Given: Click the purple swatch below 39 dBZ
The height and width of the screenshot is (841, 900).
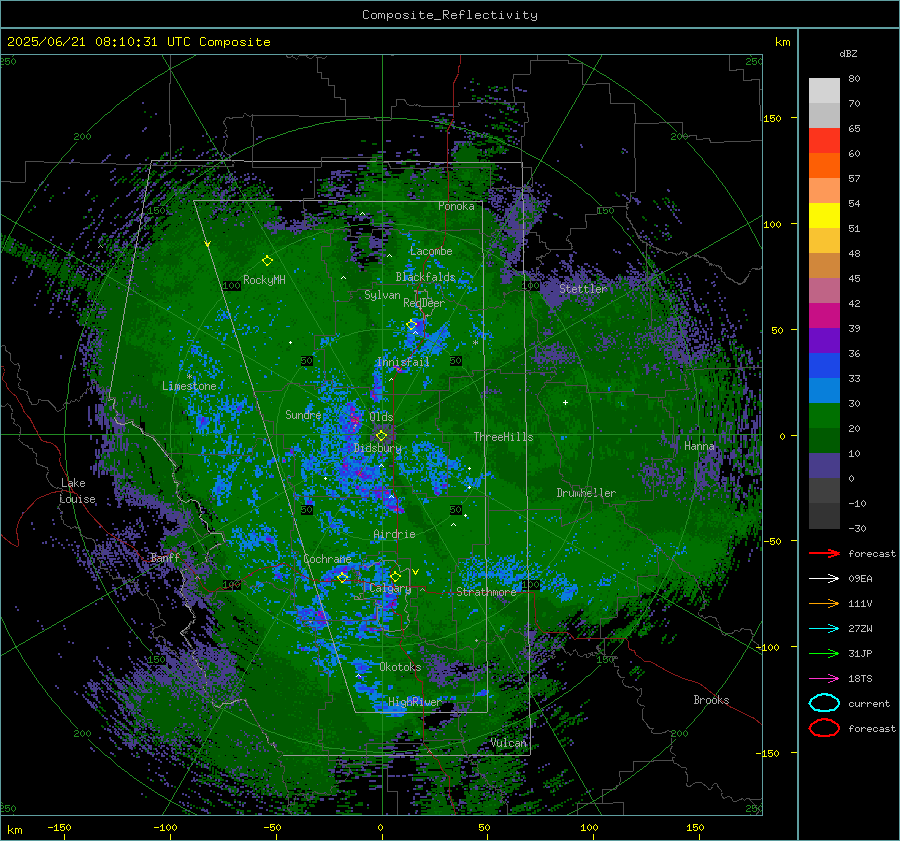Looking at the screenshot, I should [824, 341].
